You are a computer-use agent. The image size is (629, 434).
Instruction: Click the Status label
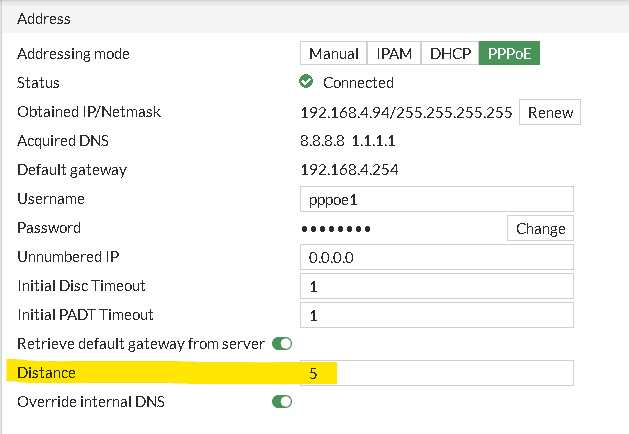pos(39,83)
